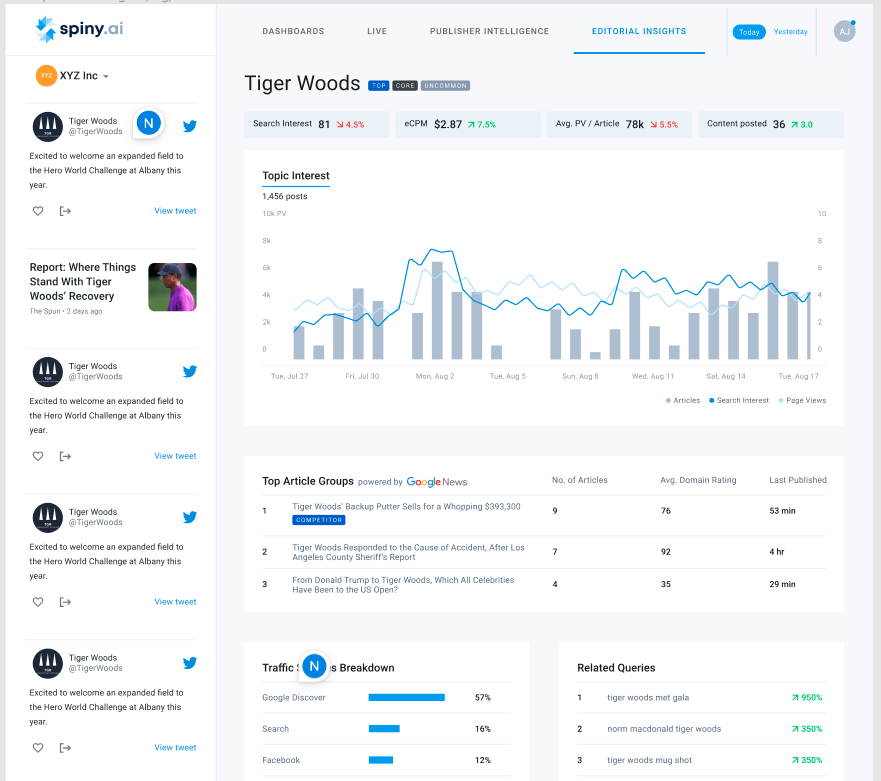The image size is (881, 781).
Task: Share the third tweet with export icon
Action: click(x=65, y=602)
